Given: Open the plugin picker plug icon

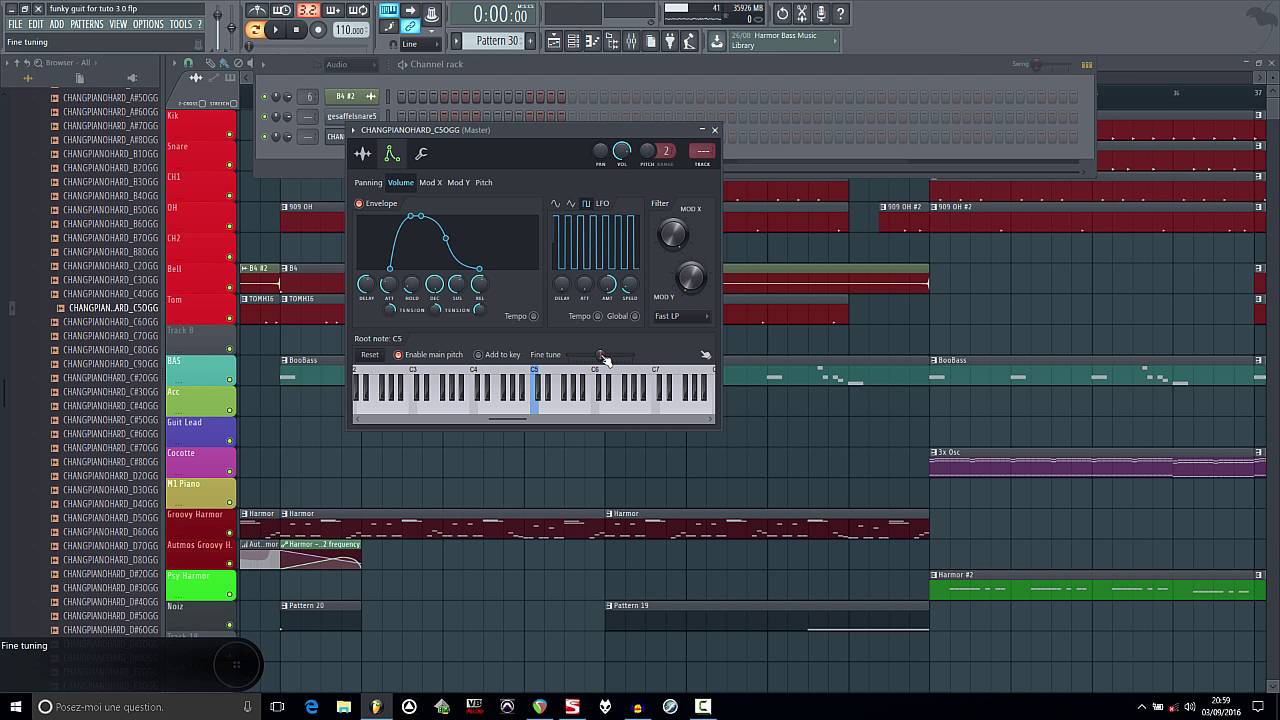Looking at the screenshot, I should (670, 41).
